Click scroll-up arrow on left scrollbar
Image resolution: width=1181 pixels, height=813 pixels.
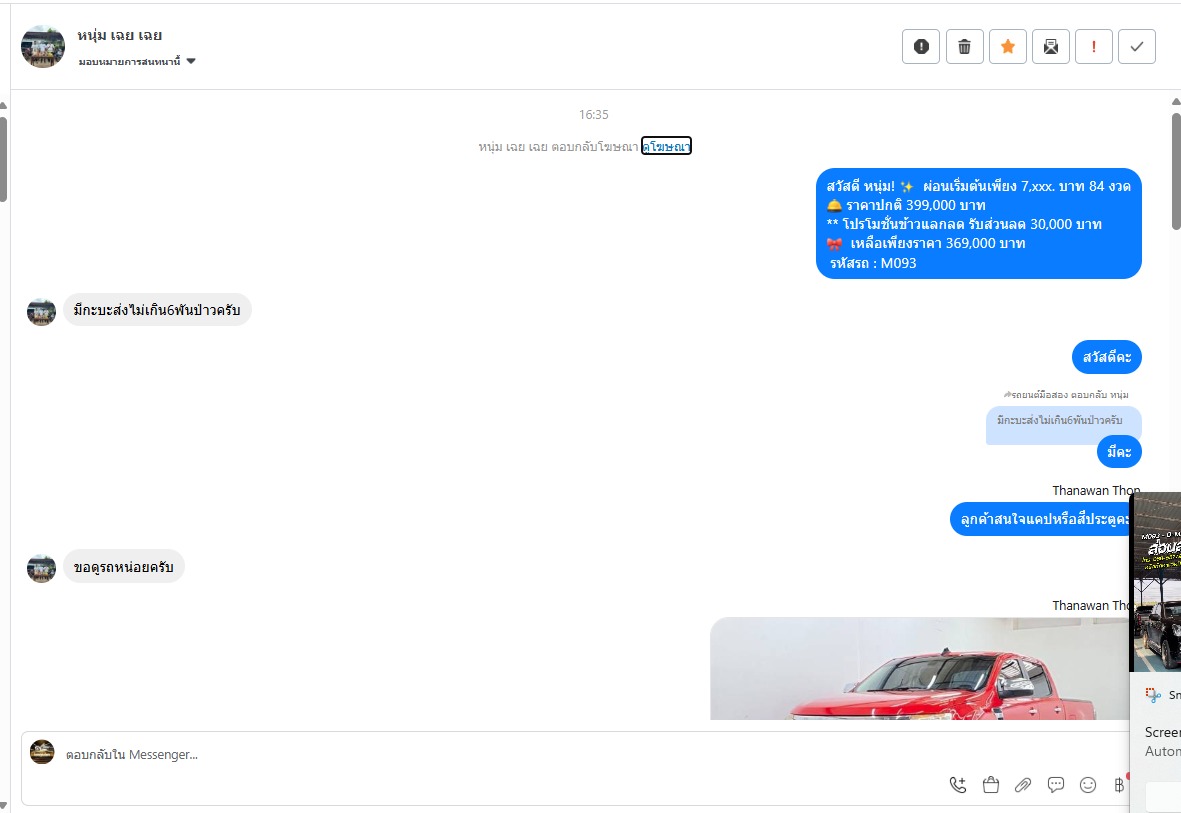3,105
